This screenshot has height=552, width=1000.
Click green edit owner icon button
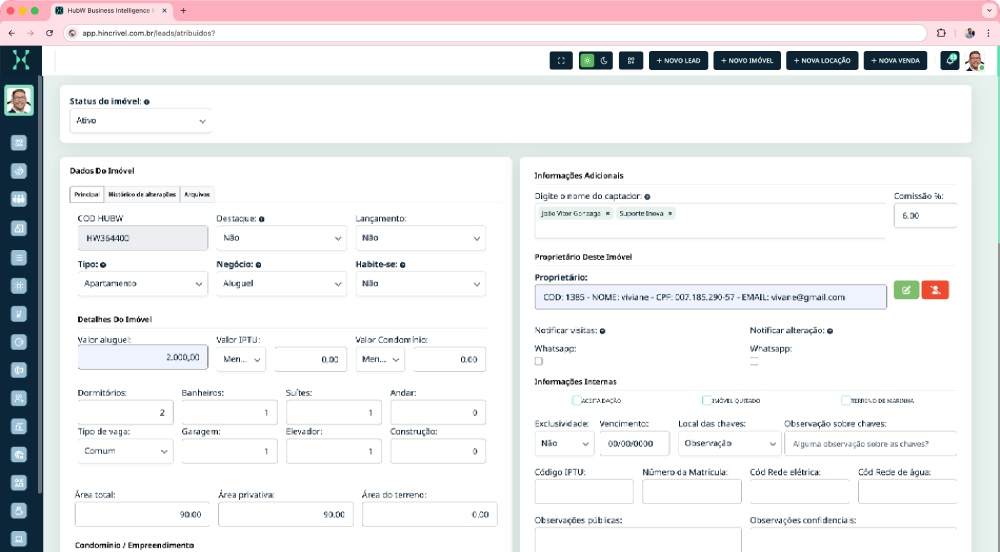(x=906, y=290)
